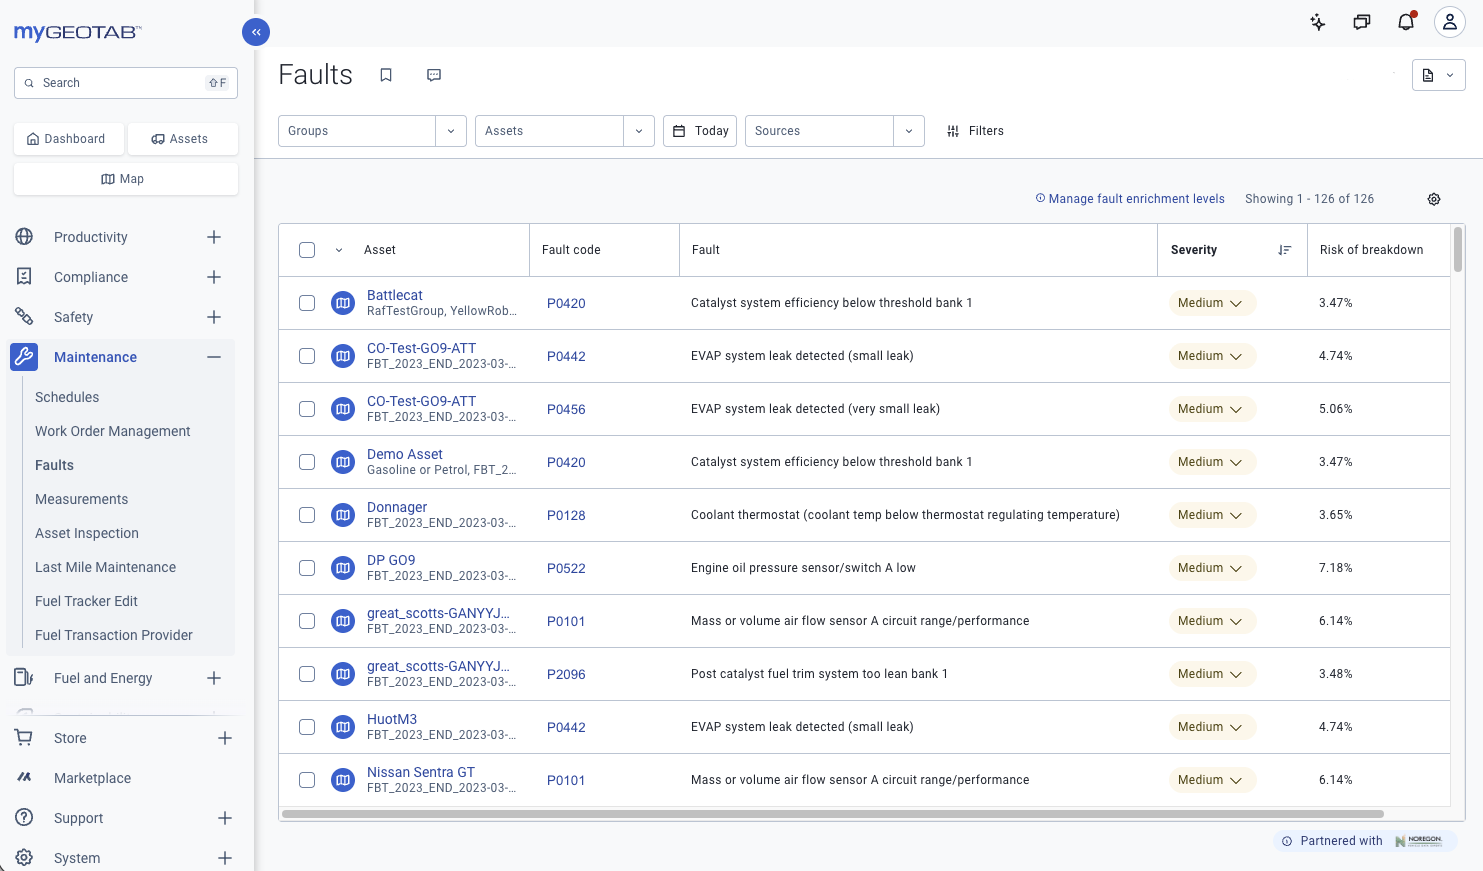Screen dimensions: 1483x871
Task: Open the Today date picker
Action: pos(699,130)
